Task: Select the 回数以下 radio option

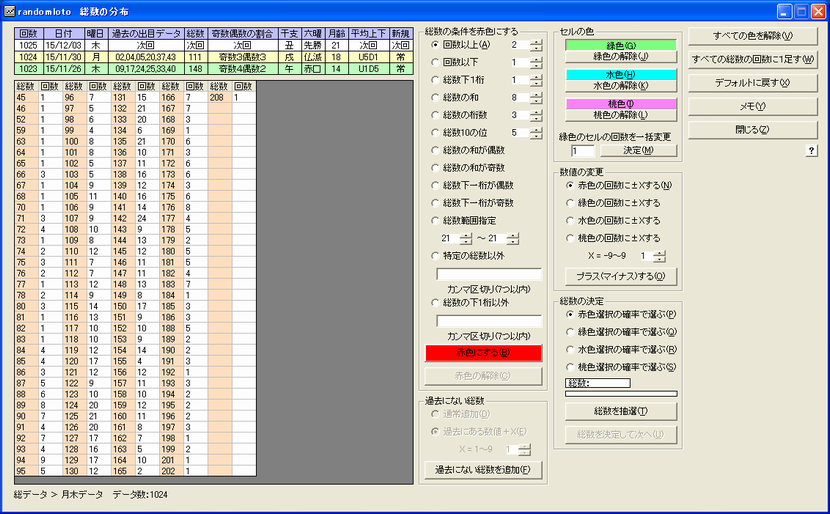Action: (x=435, y=62)
